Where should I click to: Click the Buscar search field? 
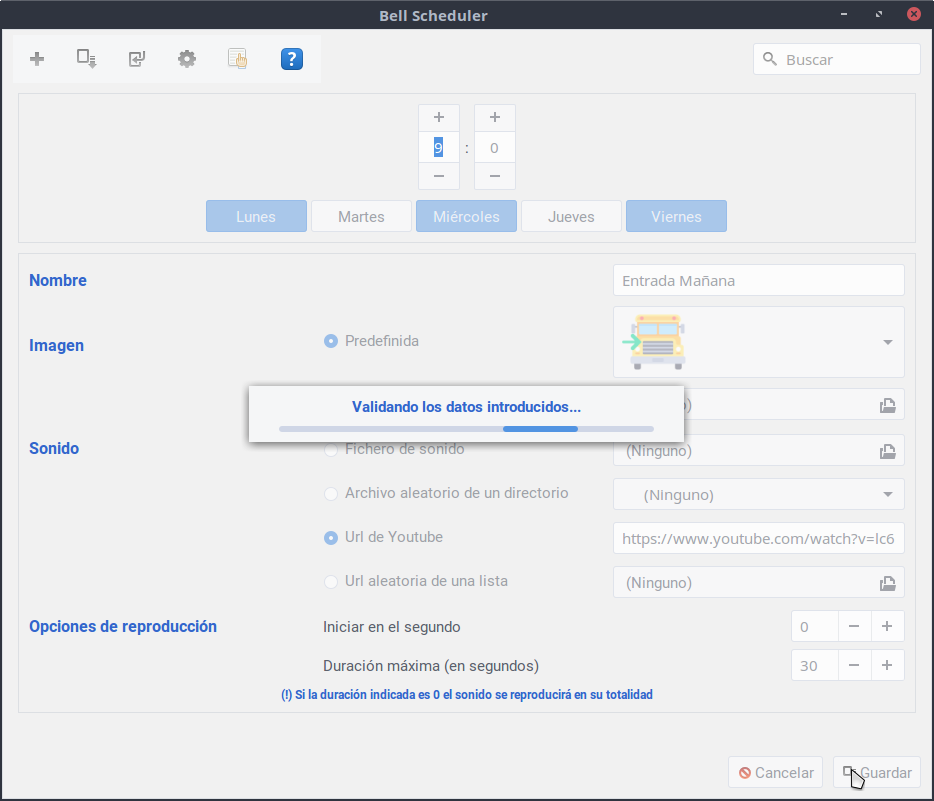847,59
